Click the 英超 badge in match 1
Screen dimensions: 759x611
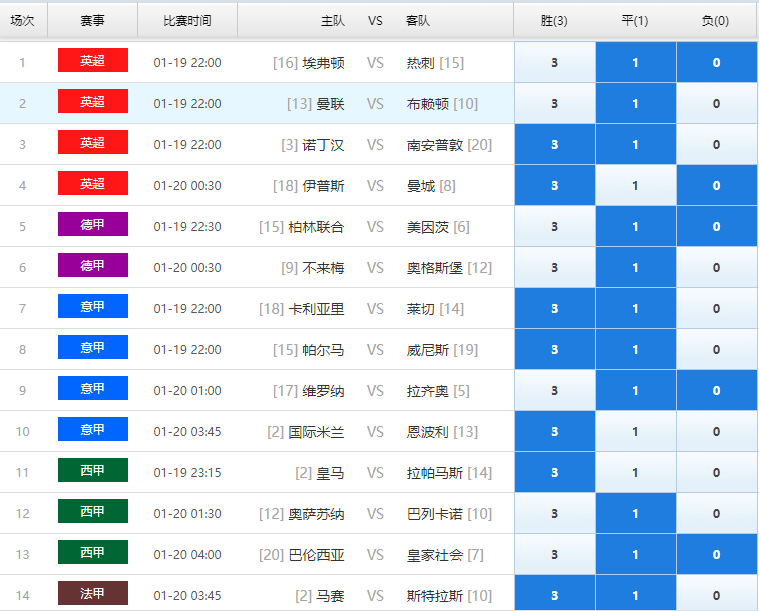93,60
